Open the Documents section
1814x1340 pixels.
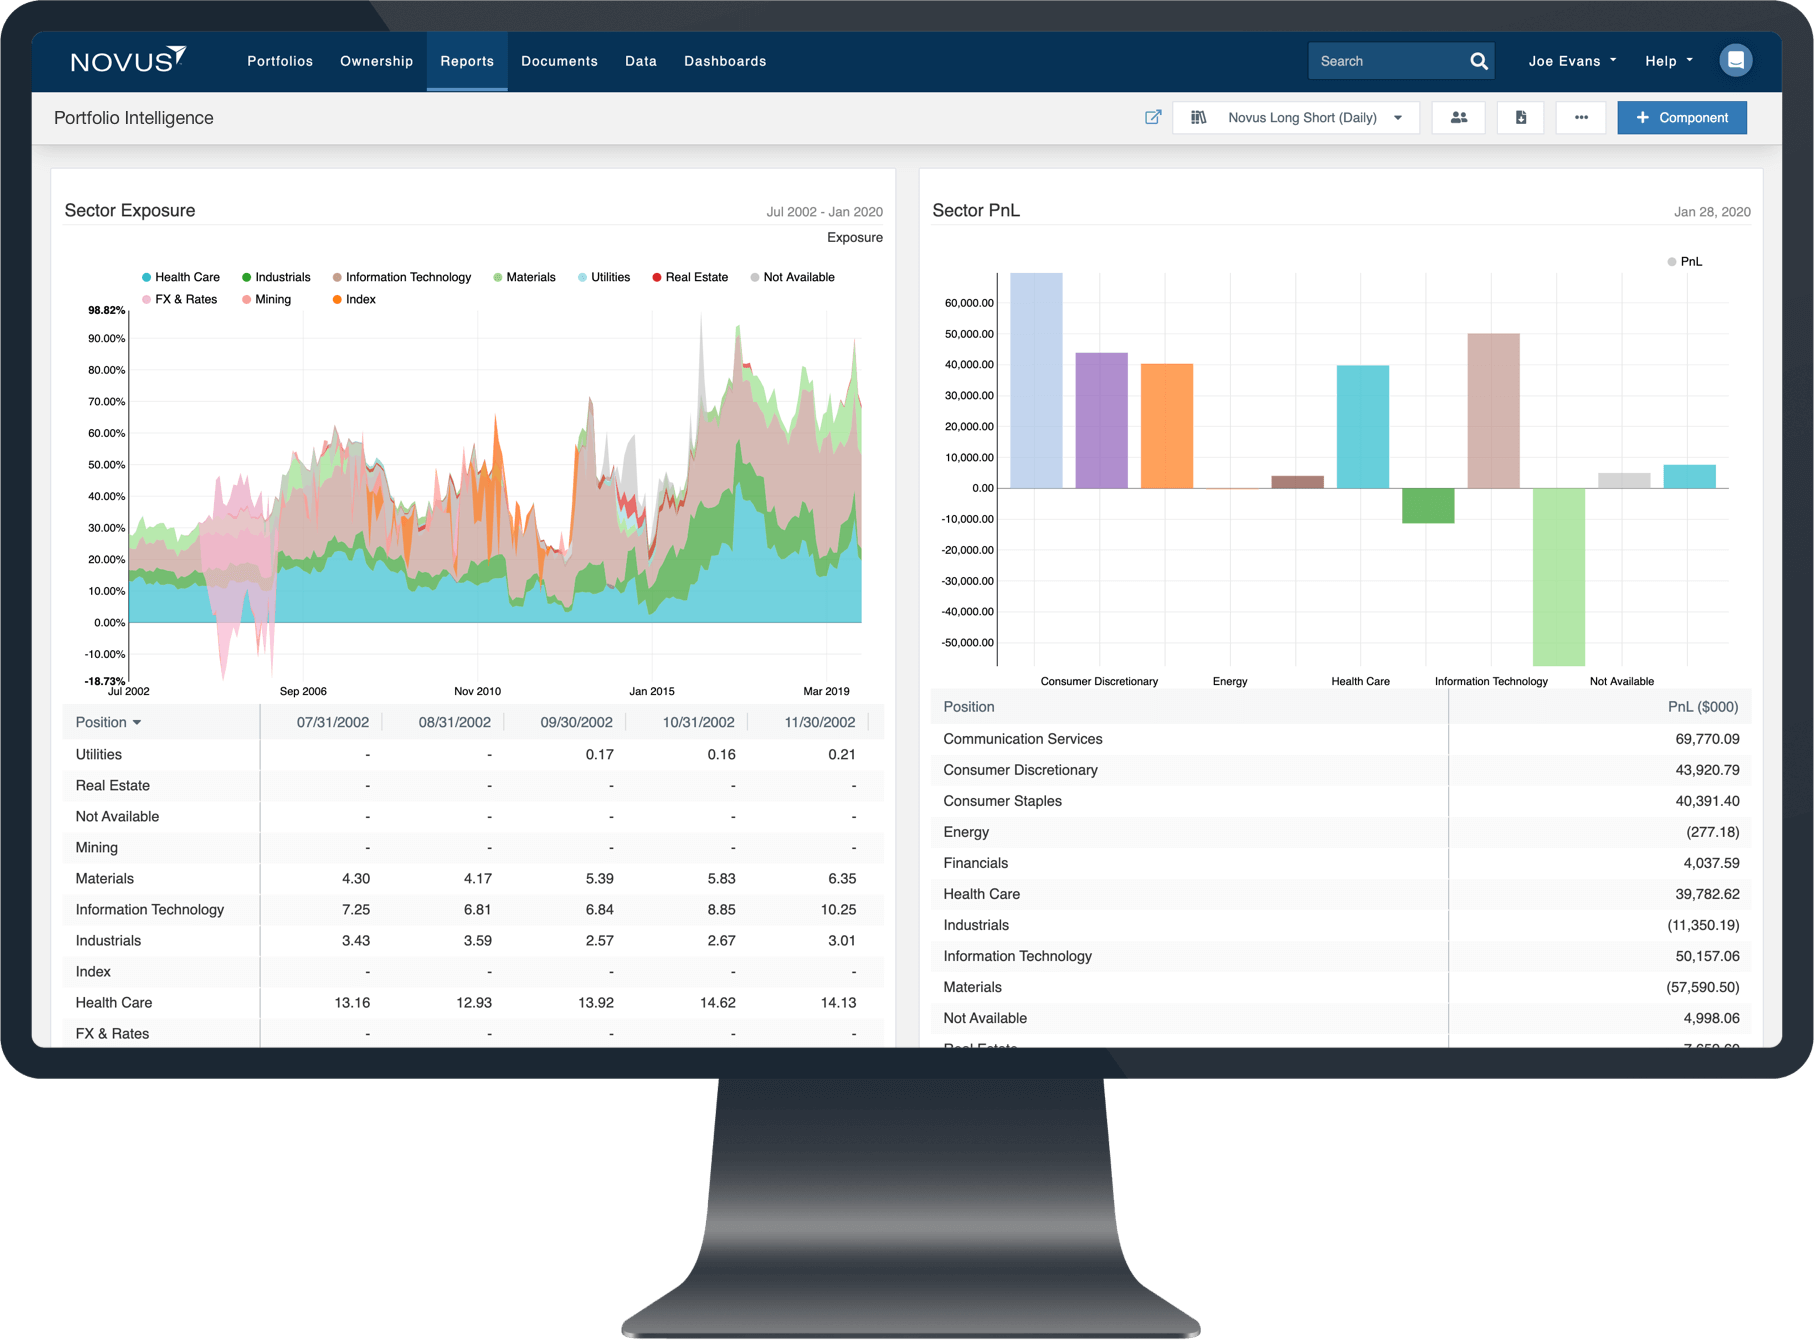pos(559,61)
